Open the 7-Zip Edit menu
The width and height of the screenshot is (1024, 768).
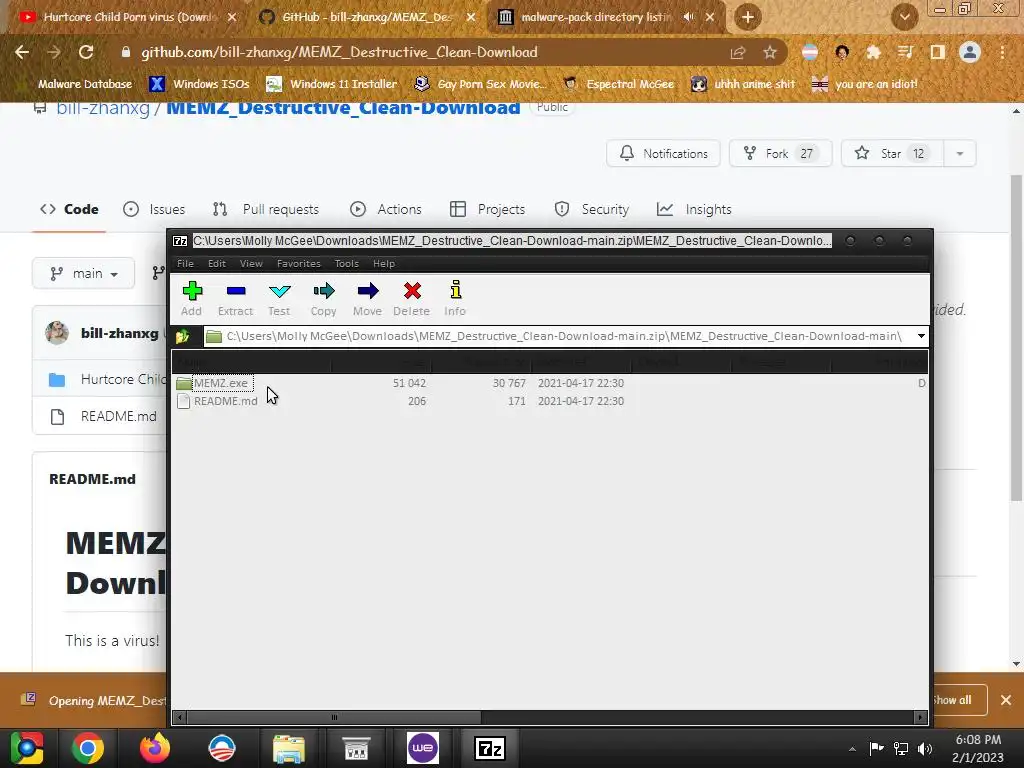tap(217, 264)
